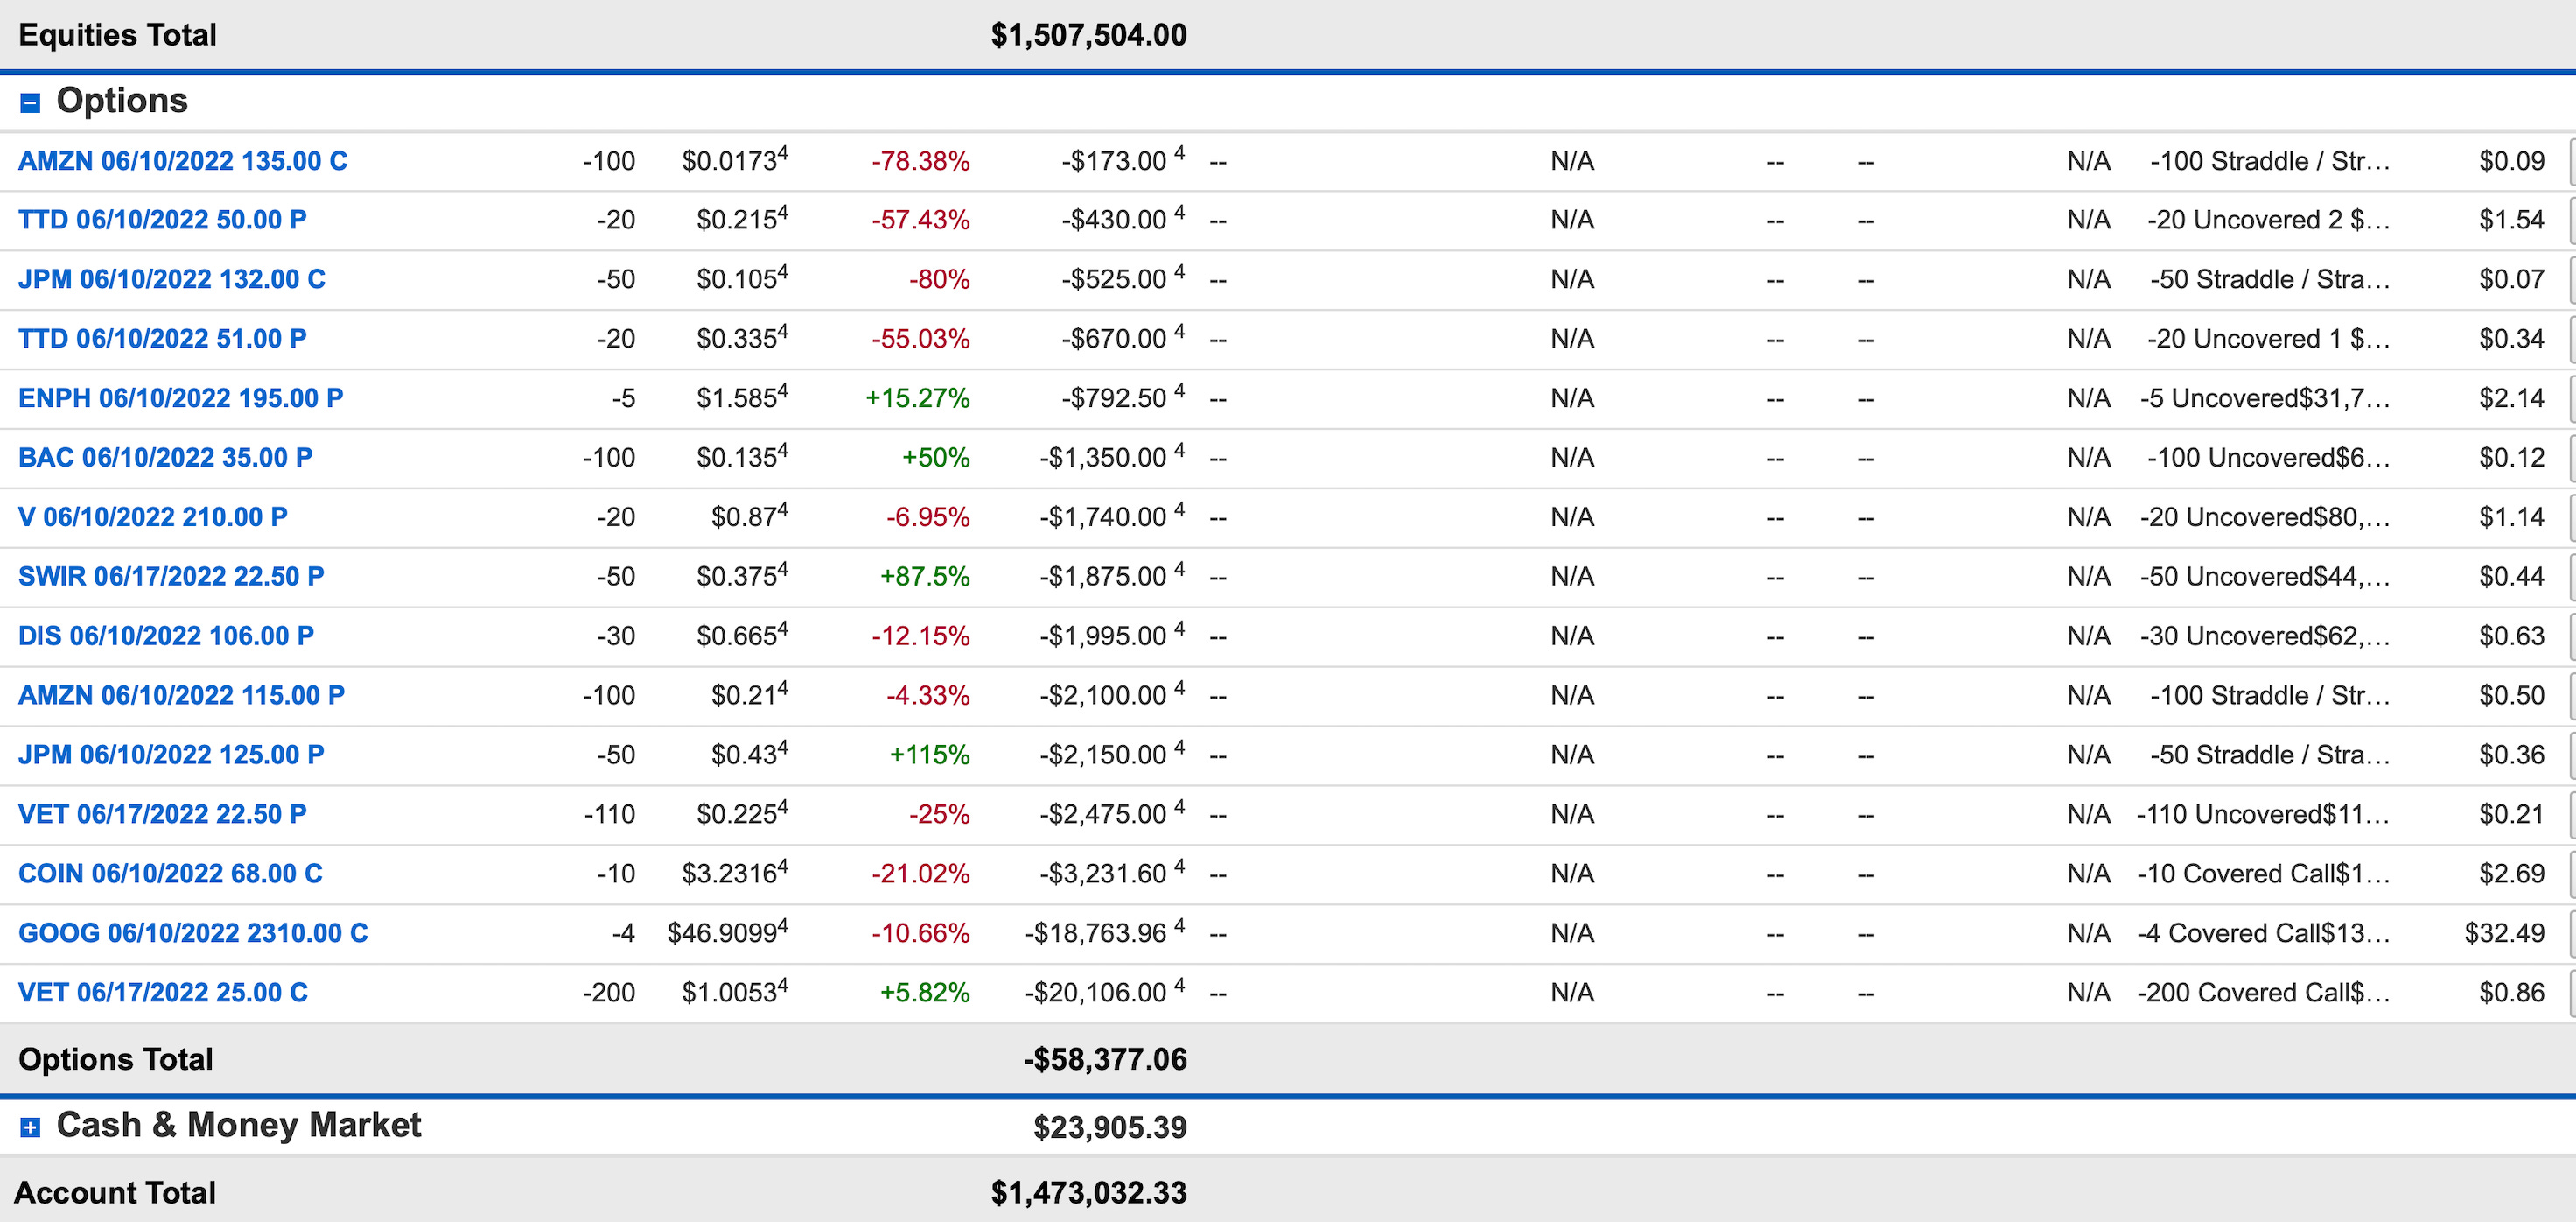Click -100 Straddle text in AMZN 135 row

pos(2269,161)
